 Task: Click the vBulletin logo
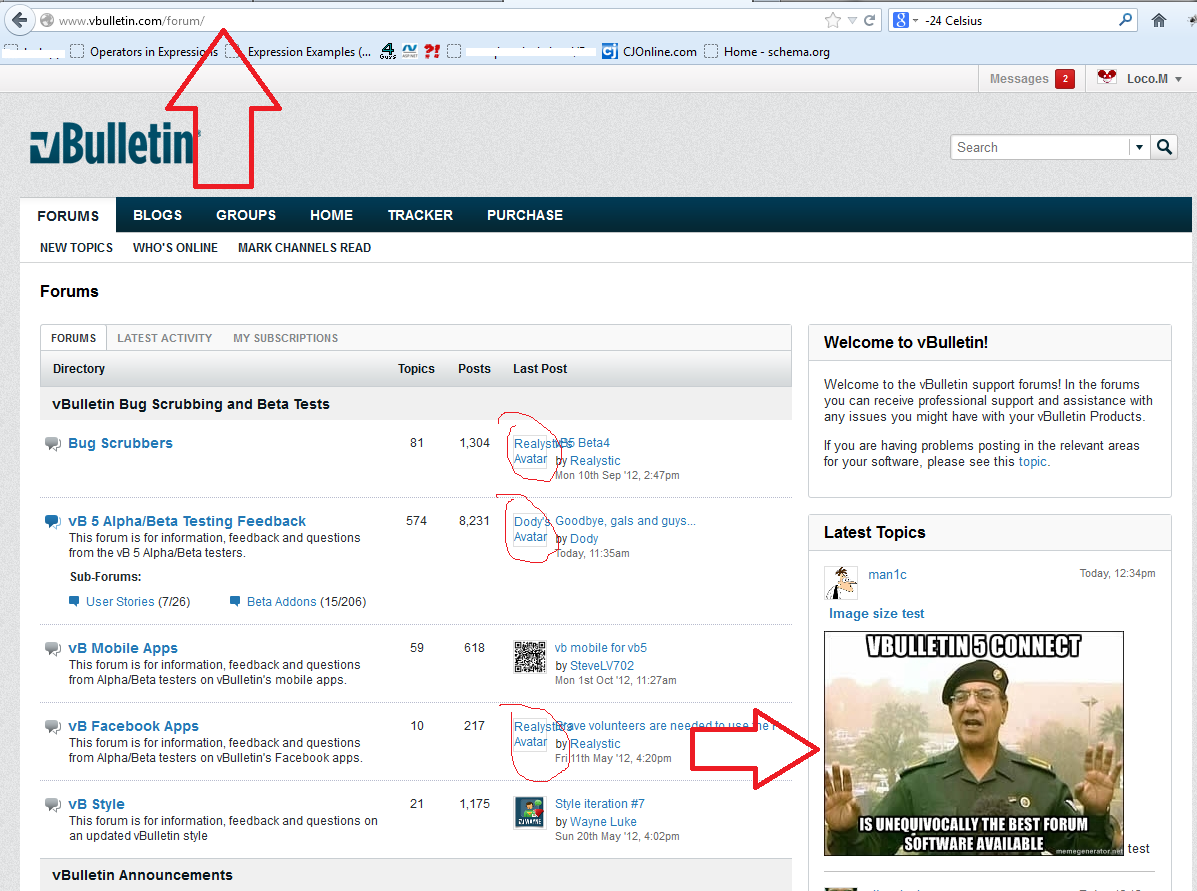click(114, 143)
